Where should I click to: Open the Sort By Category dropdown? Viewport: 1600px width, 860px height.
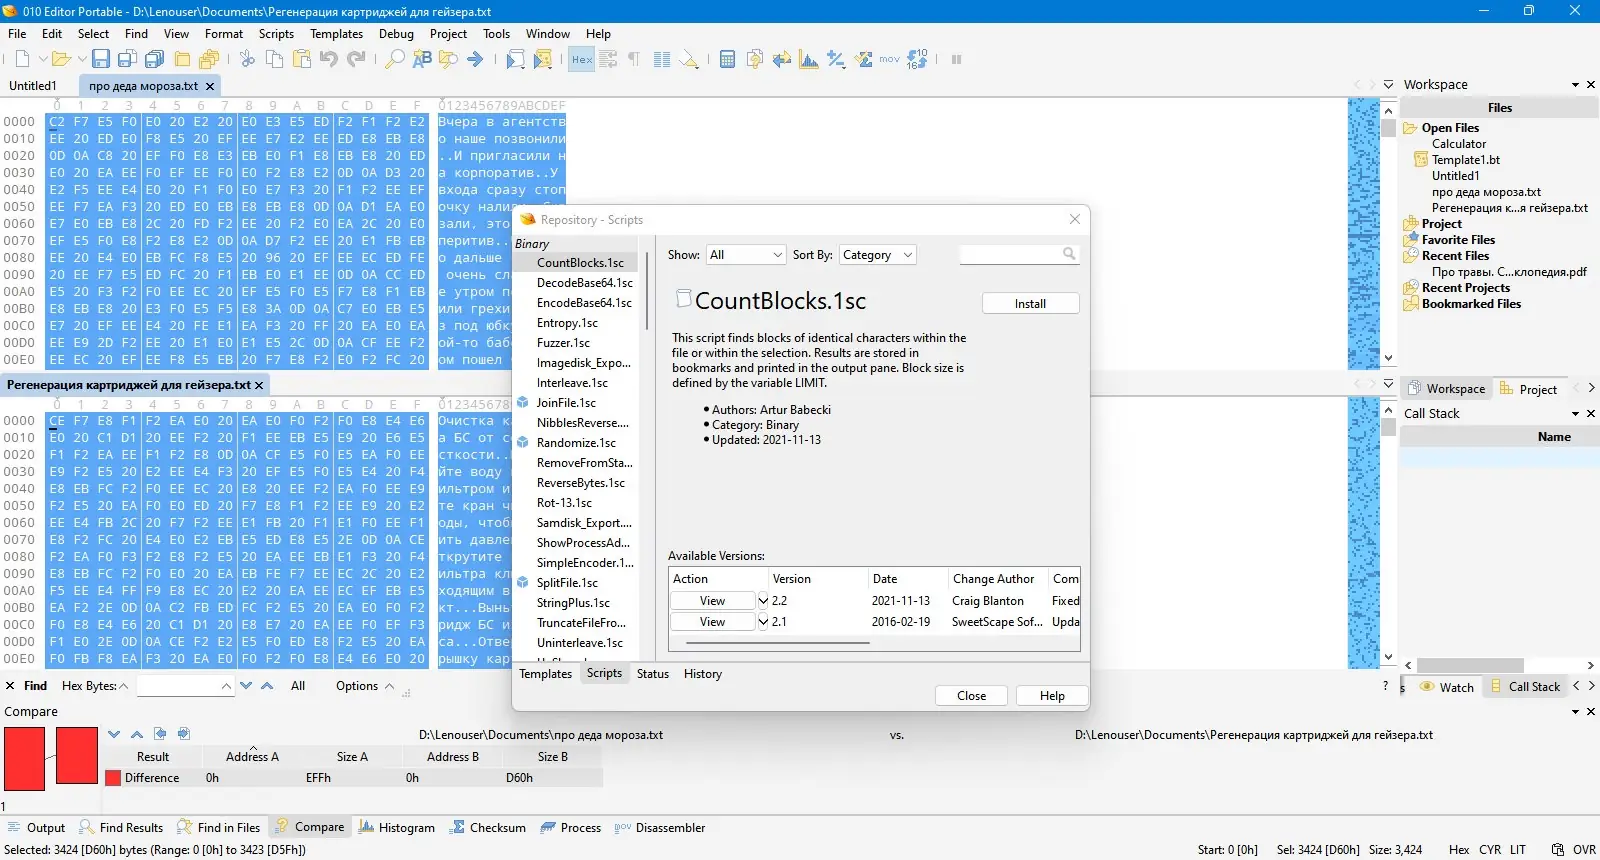point(877,255)
